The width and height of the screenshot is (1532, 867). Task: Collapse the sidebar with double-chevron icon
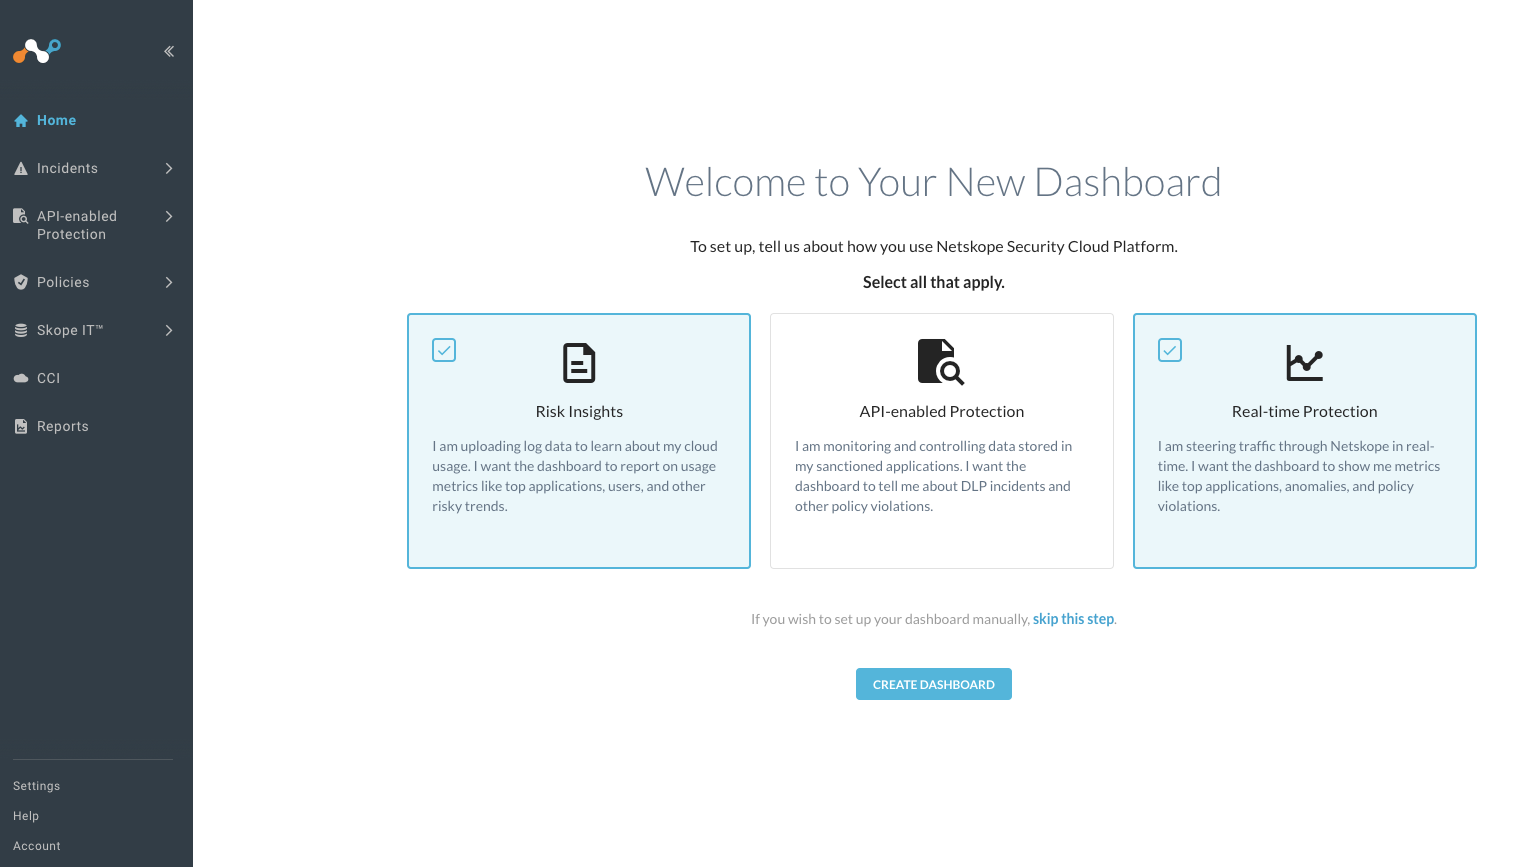coord(169,51)
